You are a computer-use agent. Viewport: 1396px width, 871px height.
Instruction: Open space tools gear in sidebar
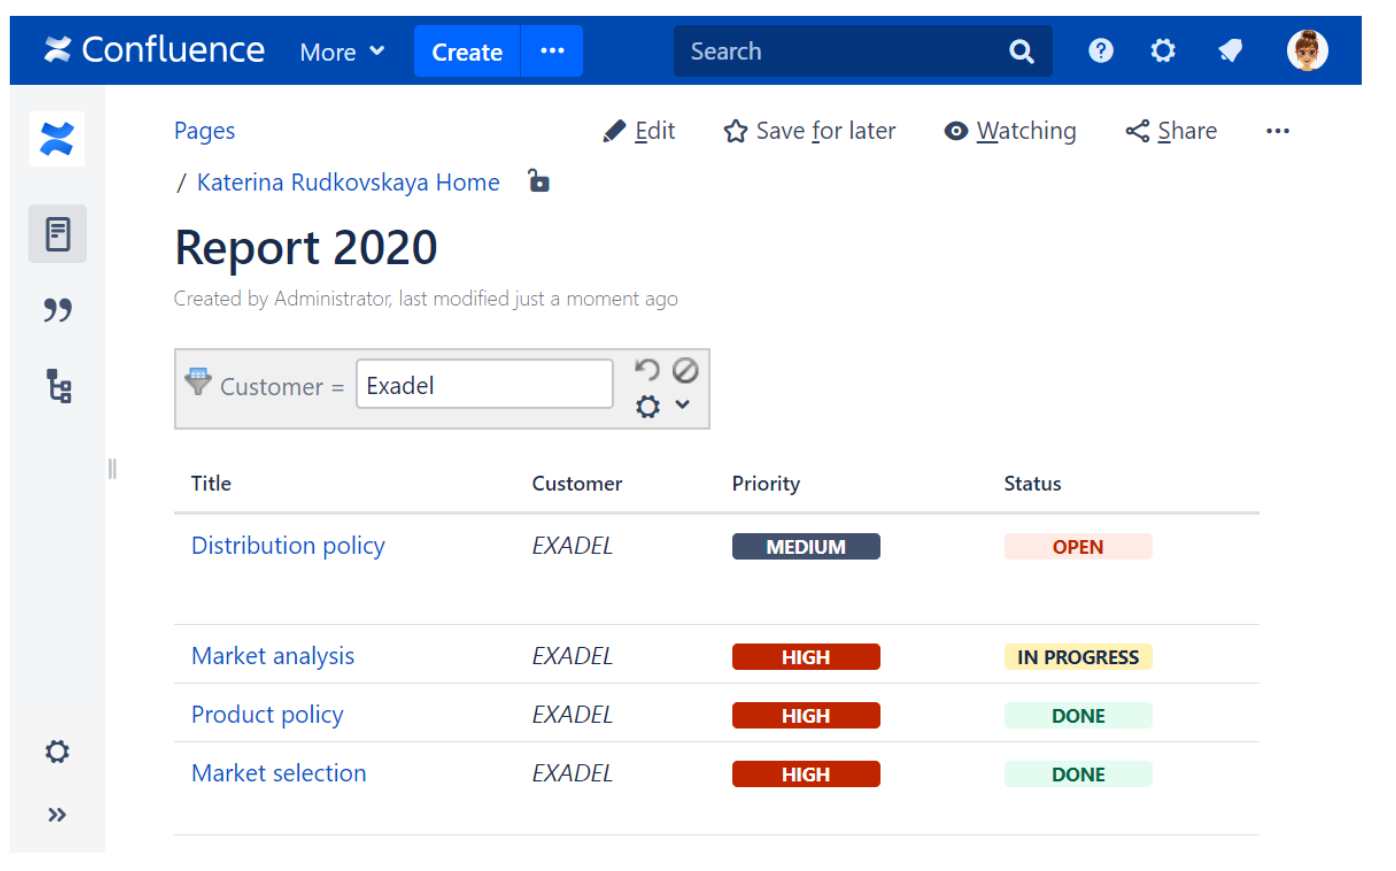[x=57, y=751]
